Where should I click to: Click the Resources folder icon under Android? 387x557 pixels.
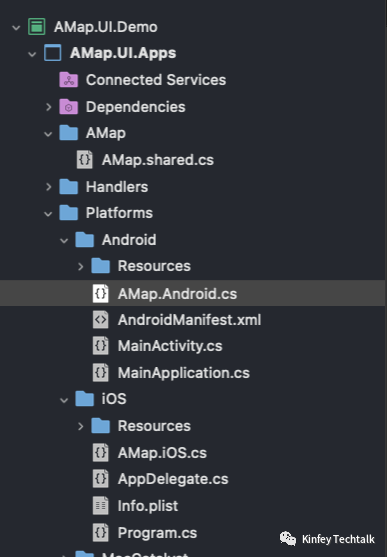tap(101, 266)
